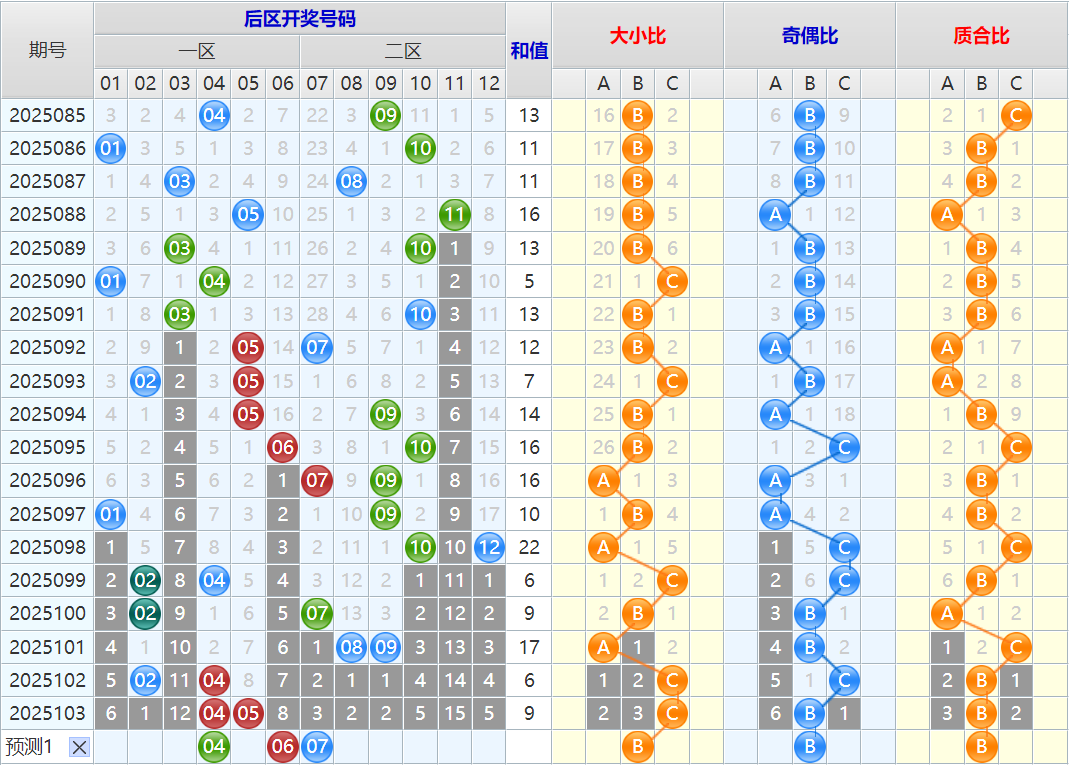
Task: Click blue ball 12 in row 2025098
Action: coord(489,547)
